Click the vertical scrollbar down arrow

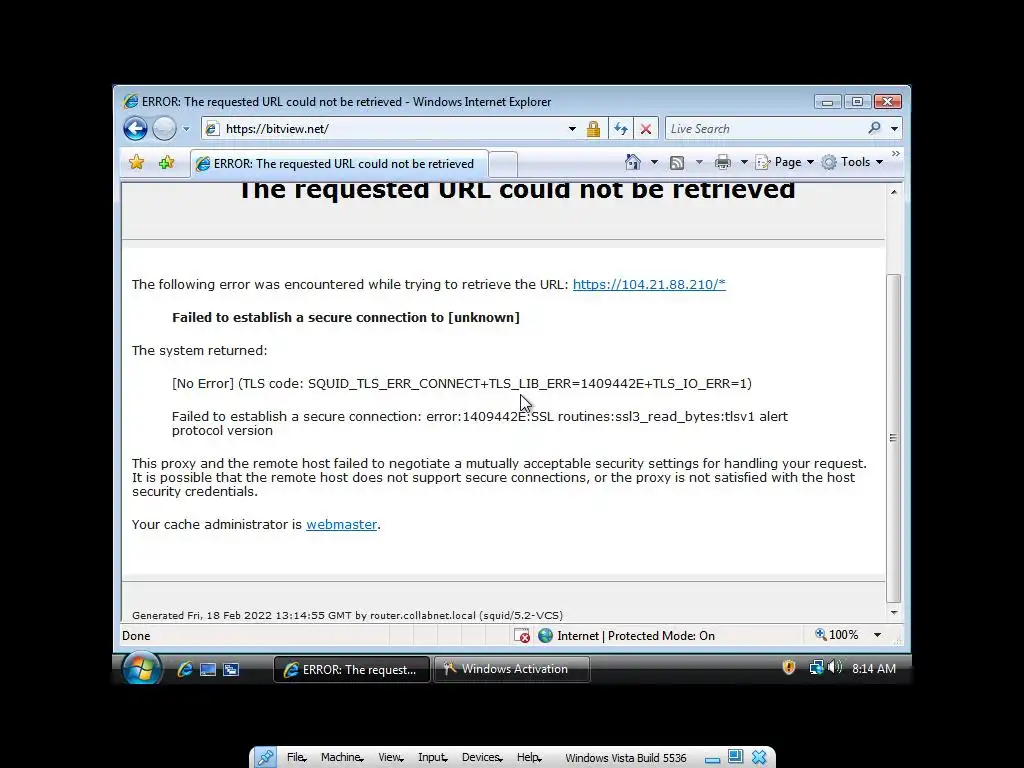(893, 613)
